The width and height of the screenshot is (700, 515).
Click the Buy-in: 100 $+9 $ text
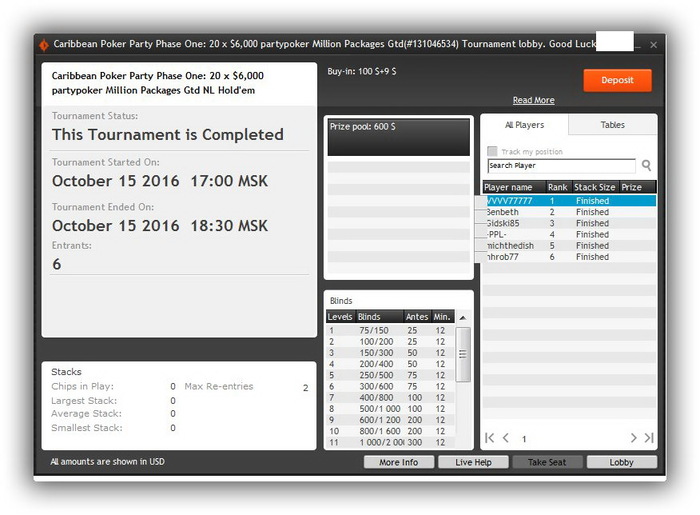(x=362, y=71)
